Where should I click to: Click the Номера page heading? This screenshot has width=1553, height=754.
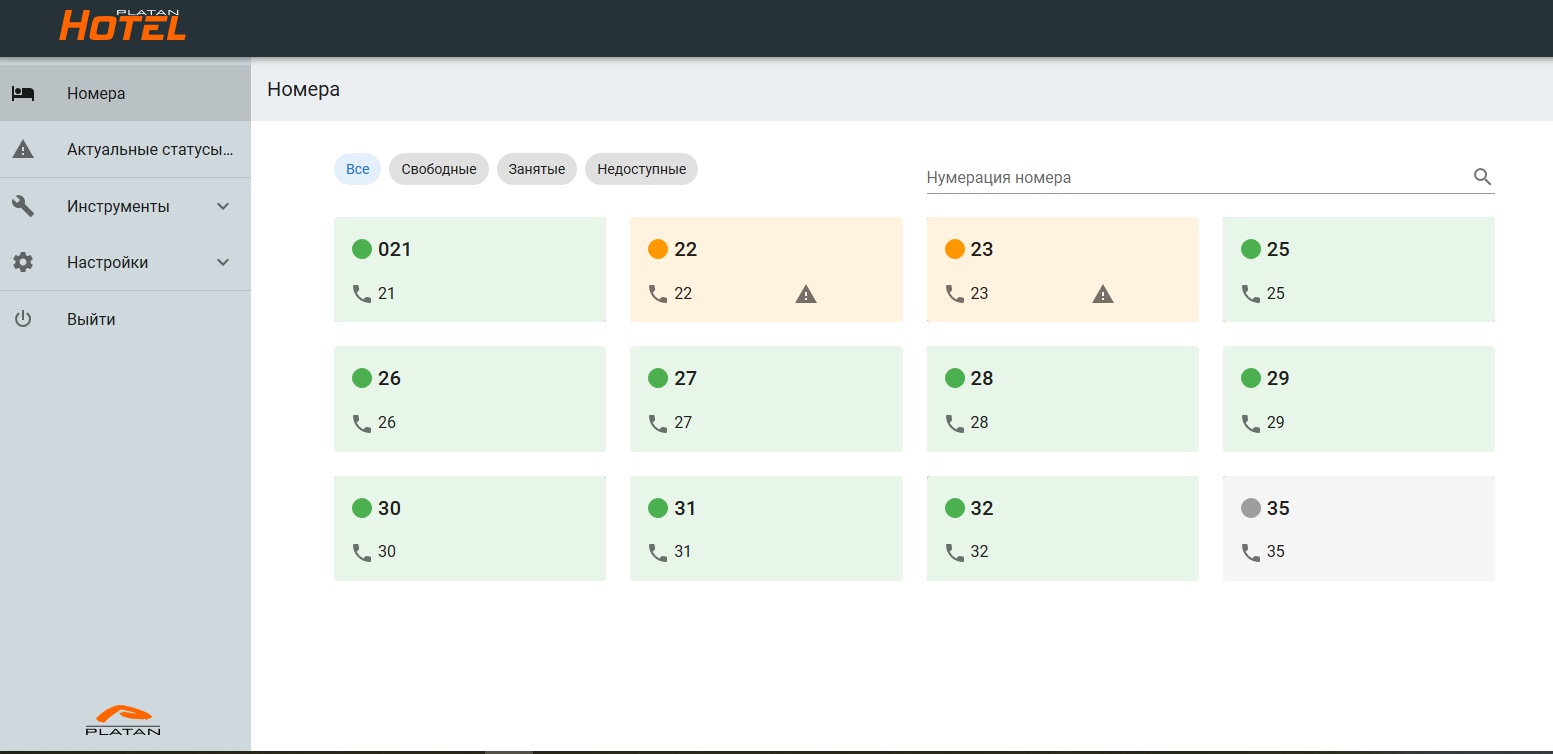pyautogui.click(x=304, y=89)
